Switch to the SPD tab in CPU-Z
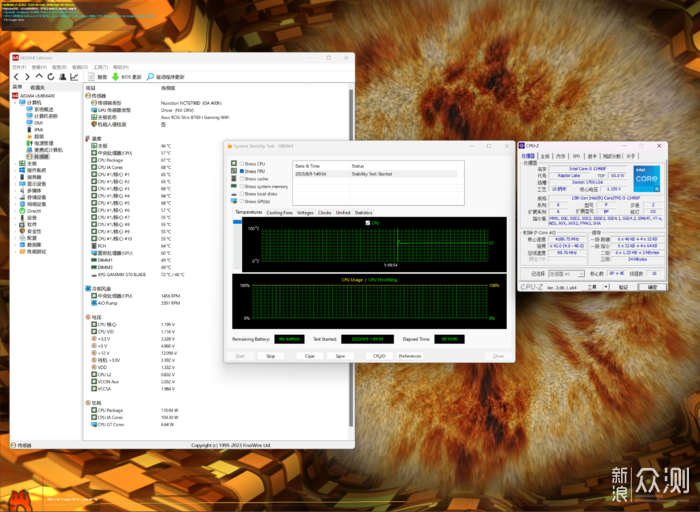 pyautogui.click(x=576, y=156)
